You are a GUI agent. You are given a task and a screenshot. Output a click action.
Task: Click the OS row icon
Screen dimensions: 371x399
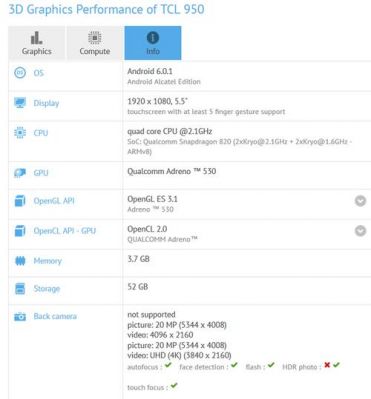pos(20,73)
